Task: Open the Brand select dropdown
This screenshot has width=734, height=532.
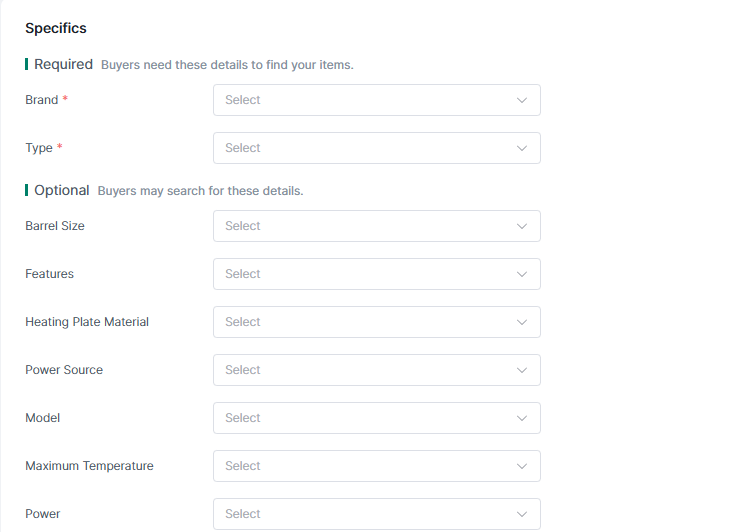Action: [376, 100]
